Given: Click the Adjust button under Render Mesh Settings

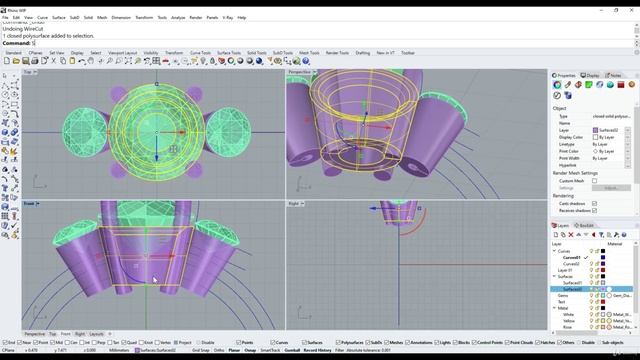Looking at the screenshot, I should [x=611, y=188].
